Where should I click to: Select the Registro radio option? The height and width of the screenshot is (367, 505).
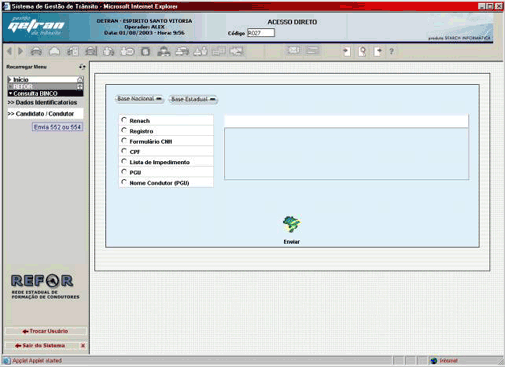point(124,130)
